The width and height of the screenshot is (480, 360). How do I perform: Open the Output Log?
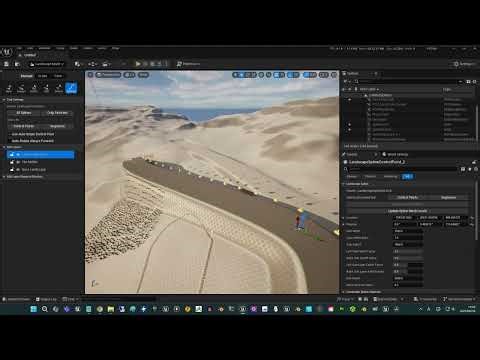pyautogui.click(x=46, y=299)
